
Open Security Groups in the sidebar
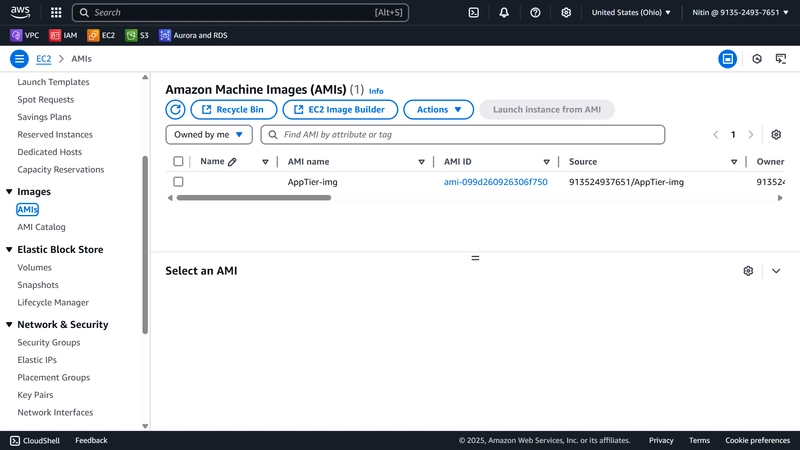pyautogui.click(x=48, y=342)
